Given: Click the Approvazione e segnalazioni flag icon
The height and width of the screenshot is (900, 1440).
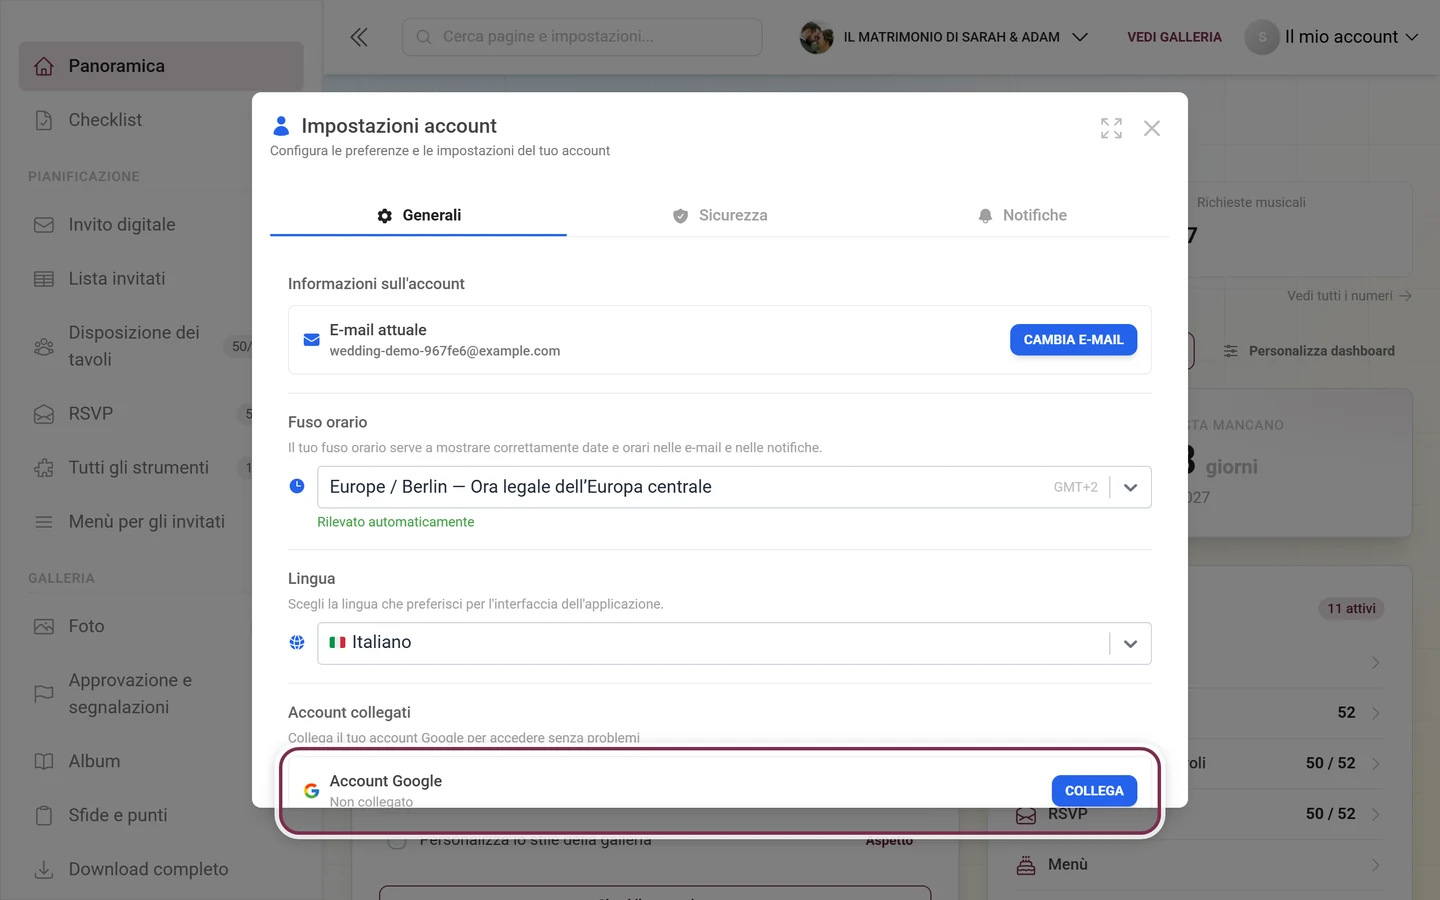Looking at the screenshot, I should [44, 694].
